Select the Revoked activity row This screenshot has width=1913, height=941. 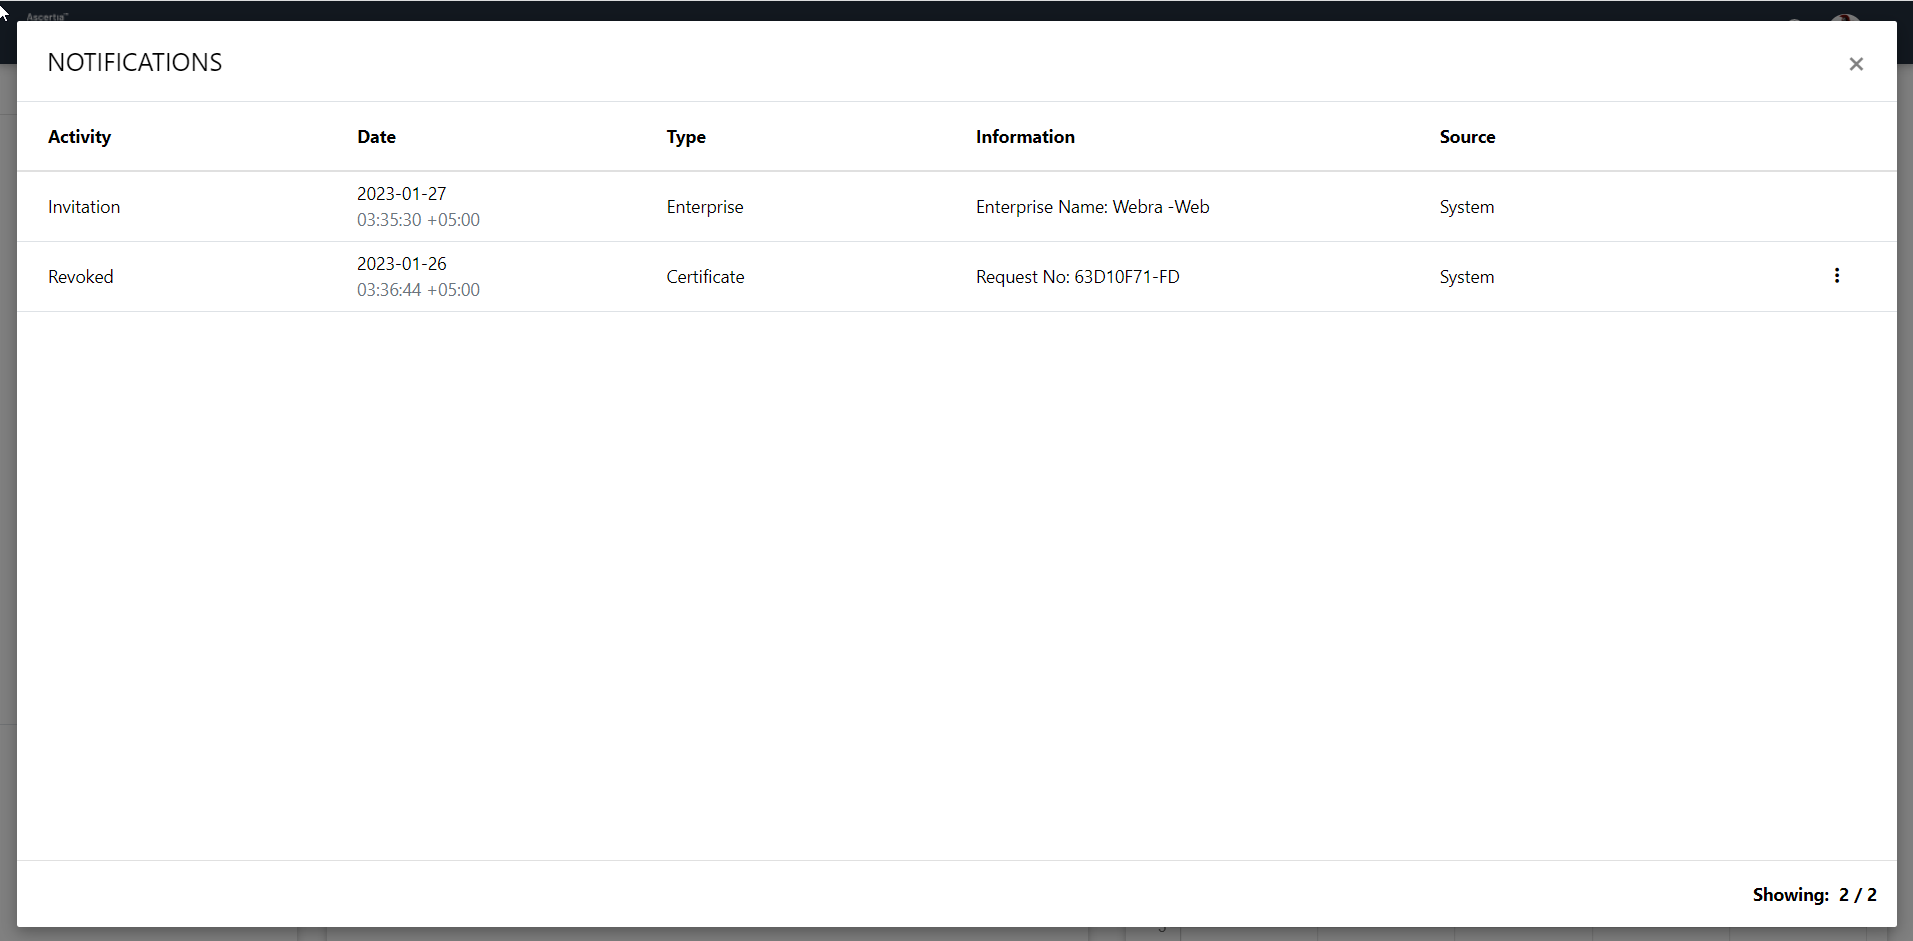[81, 277]
